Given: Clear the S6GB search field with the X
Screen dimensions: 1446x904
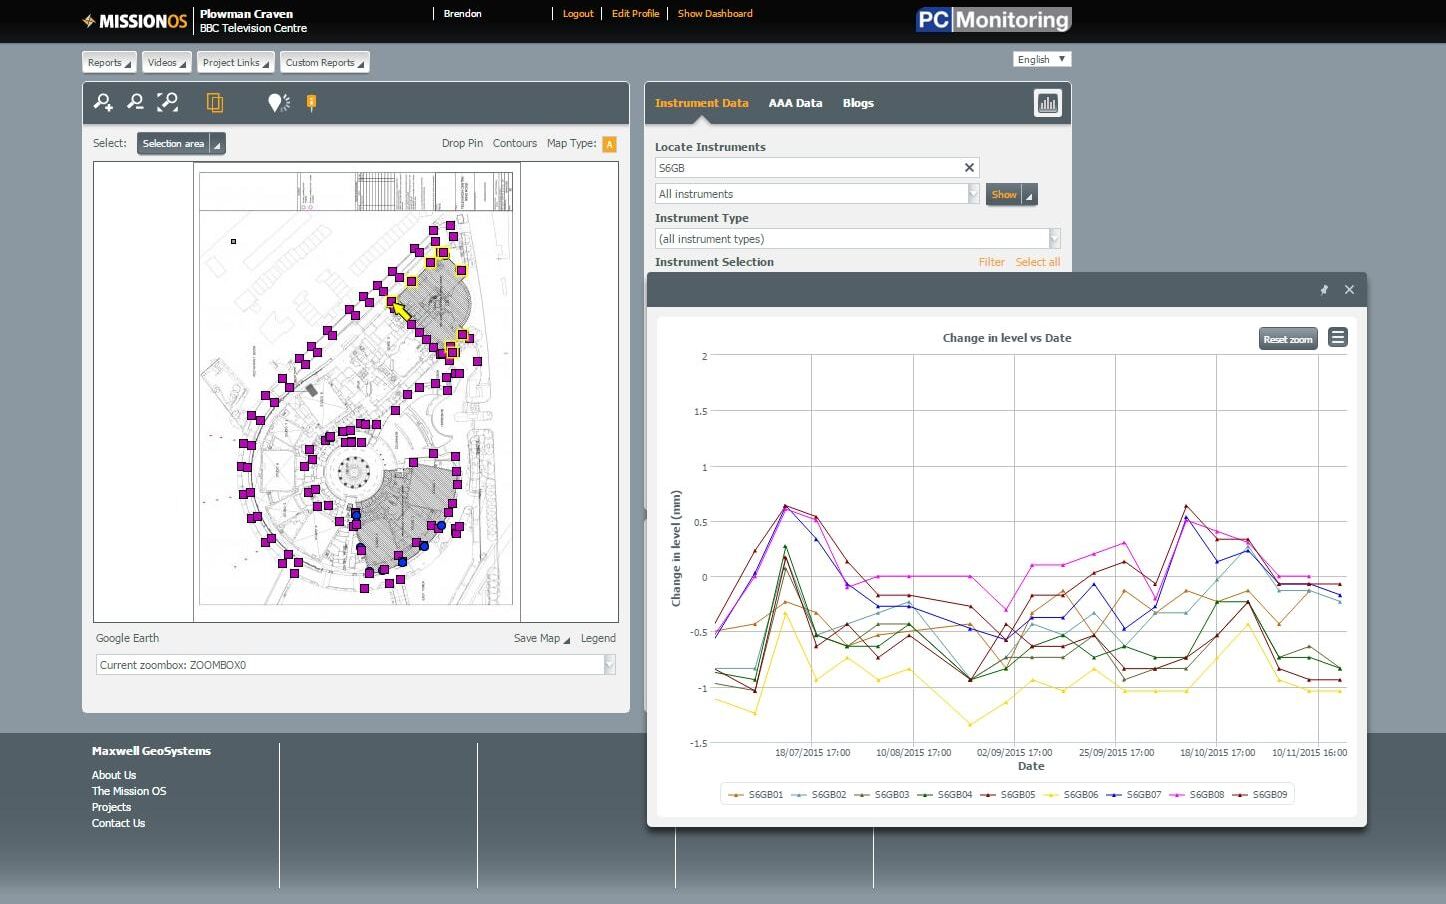Looking at the screenshot, I should 968,167.
